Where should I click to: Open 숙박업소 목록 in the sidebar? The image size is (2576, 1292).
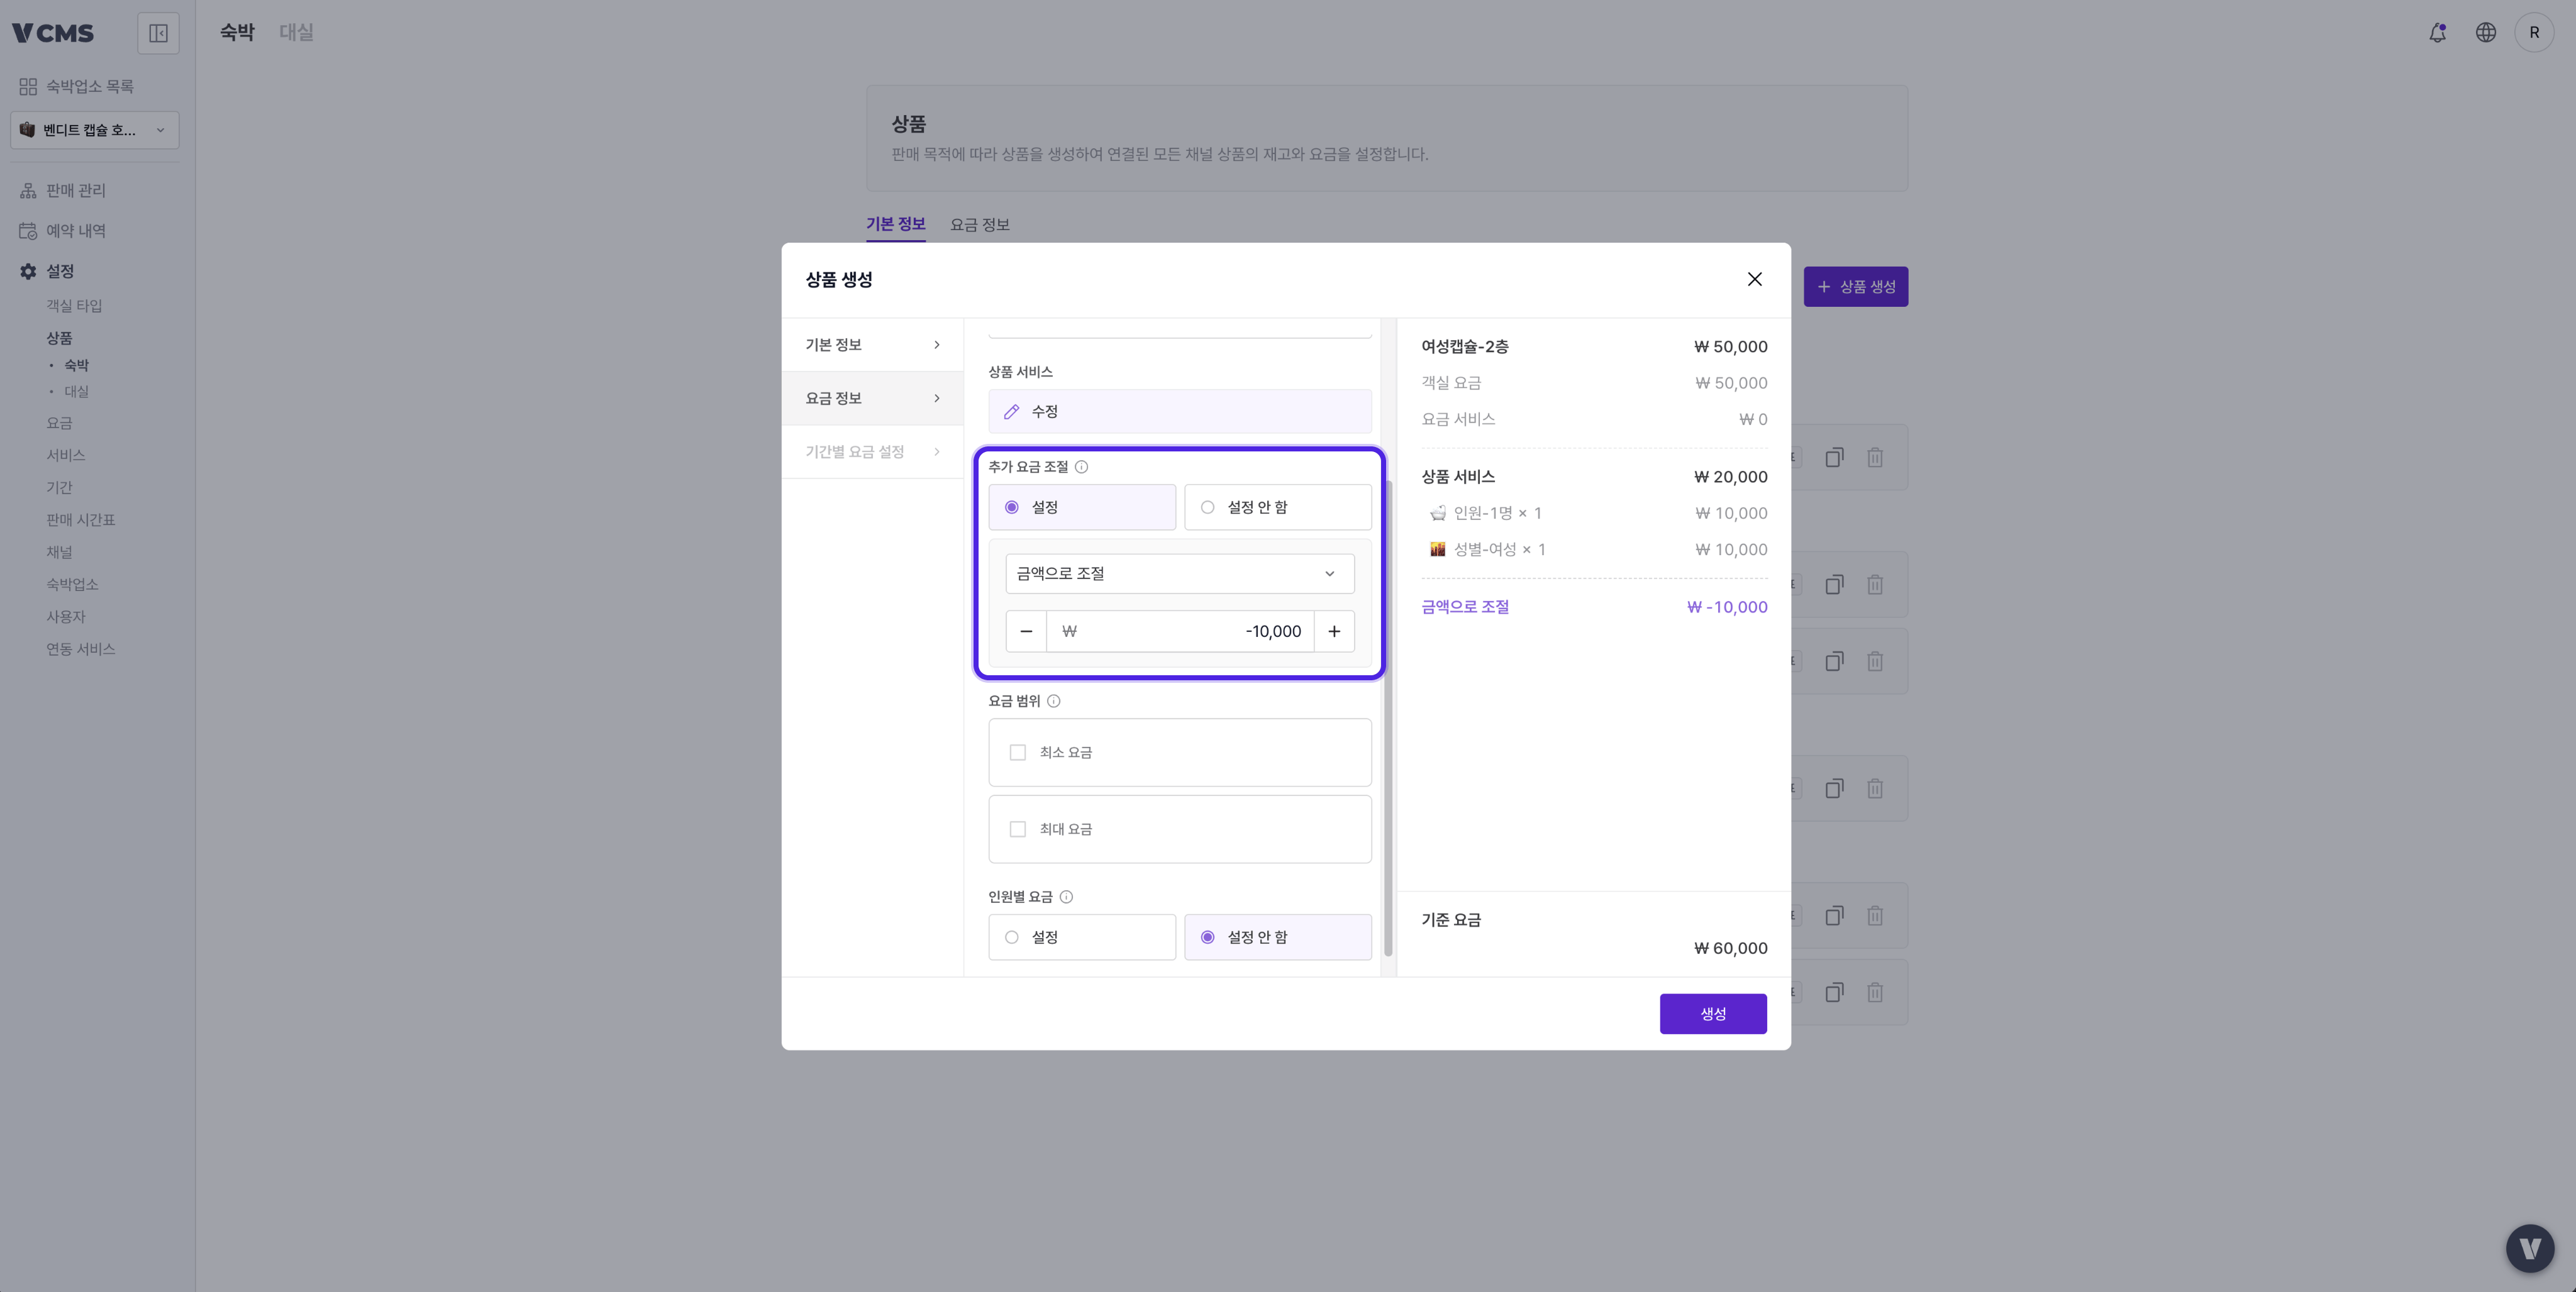coord(76,87)
